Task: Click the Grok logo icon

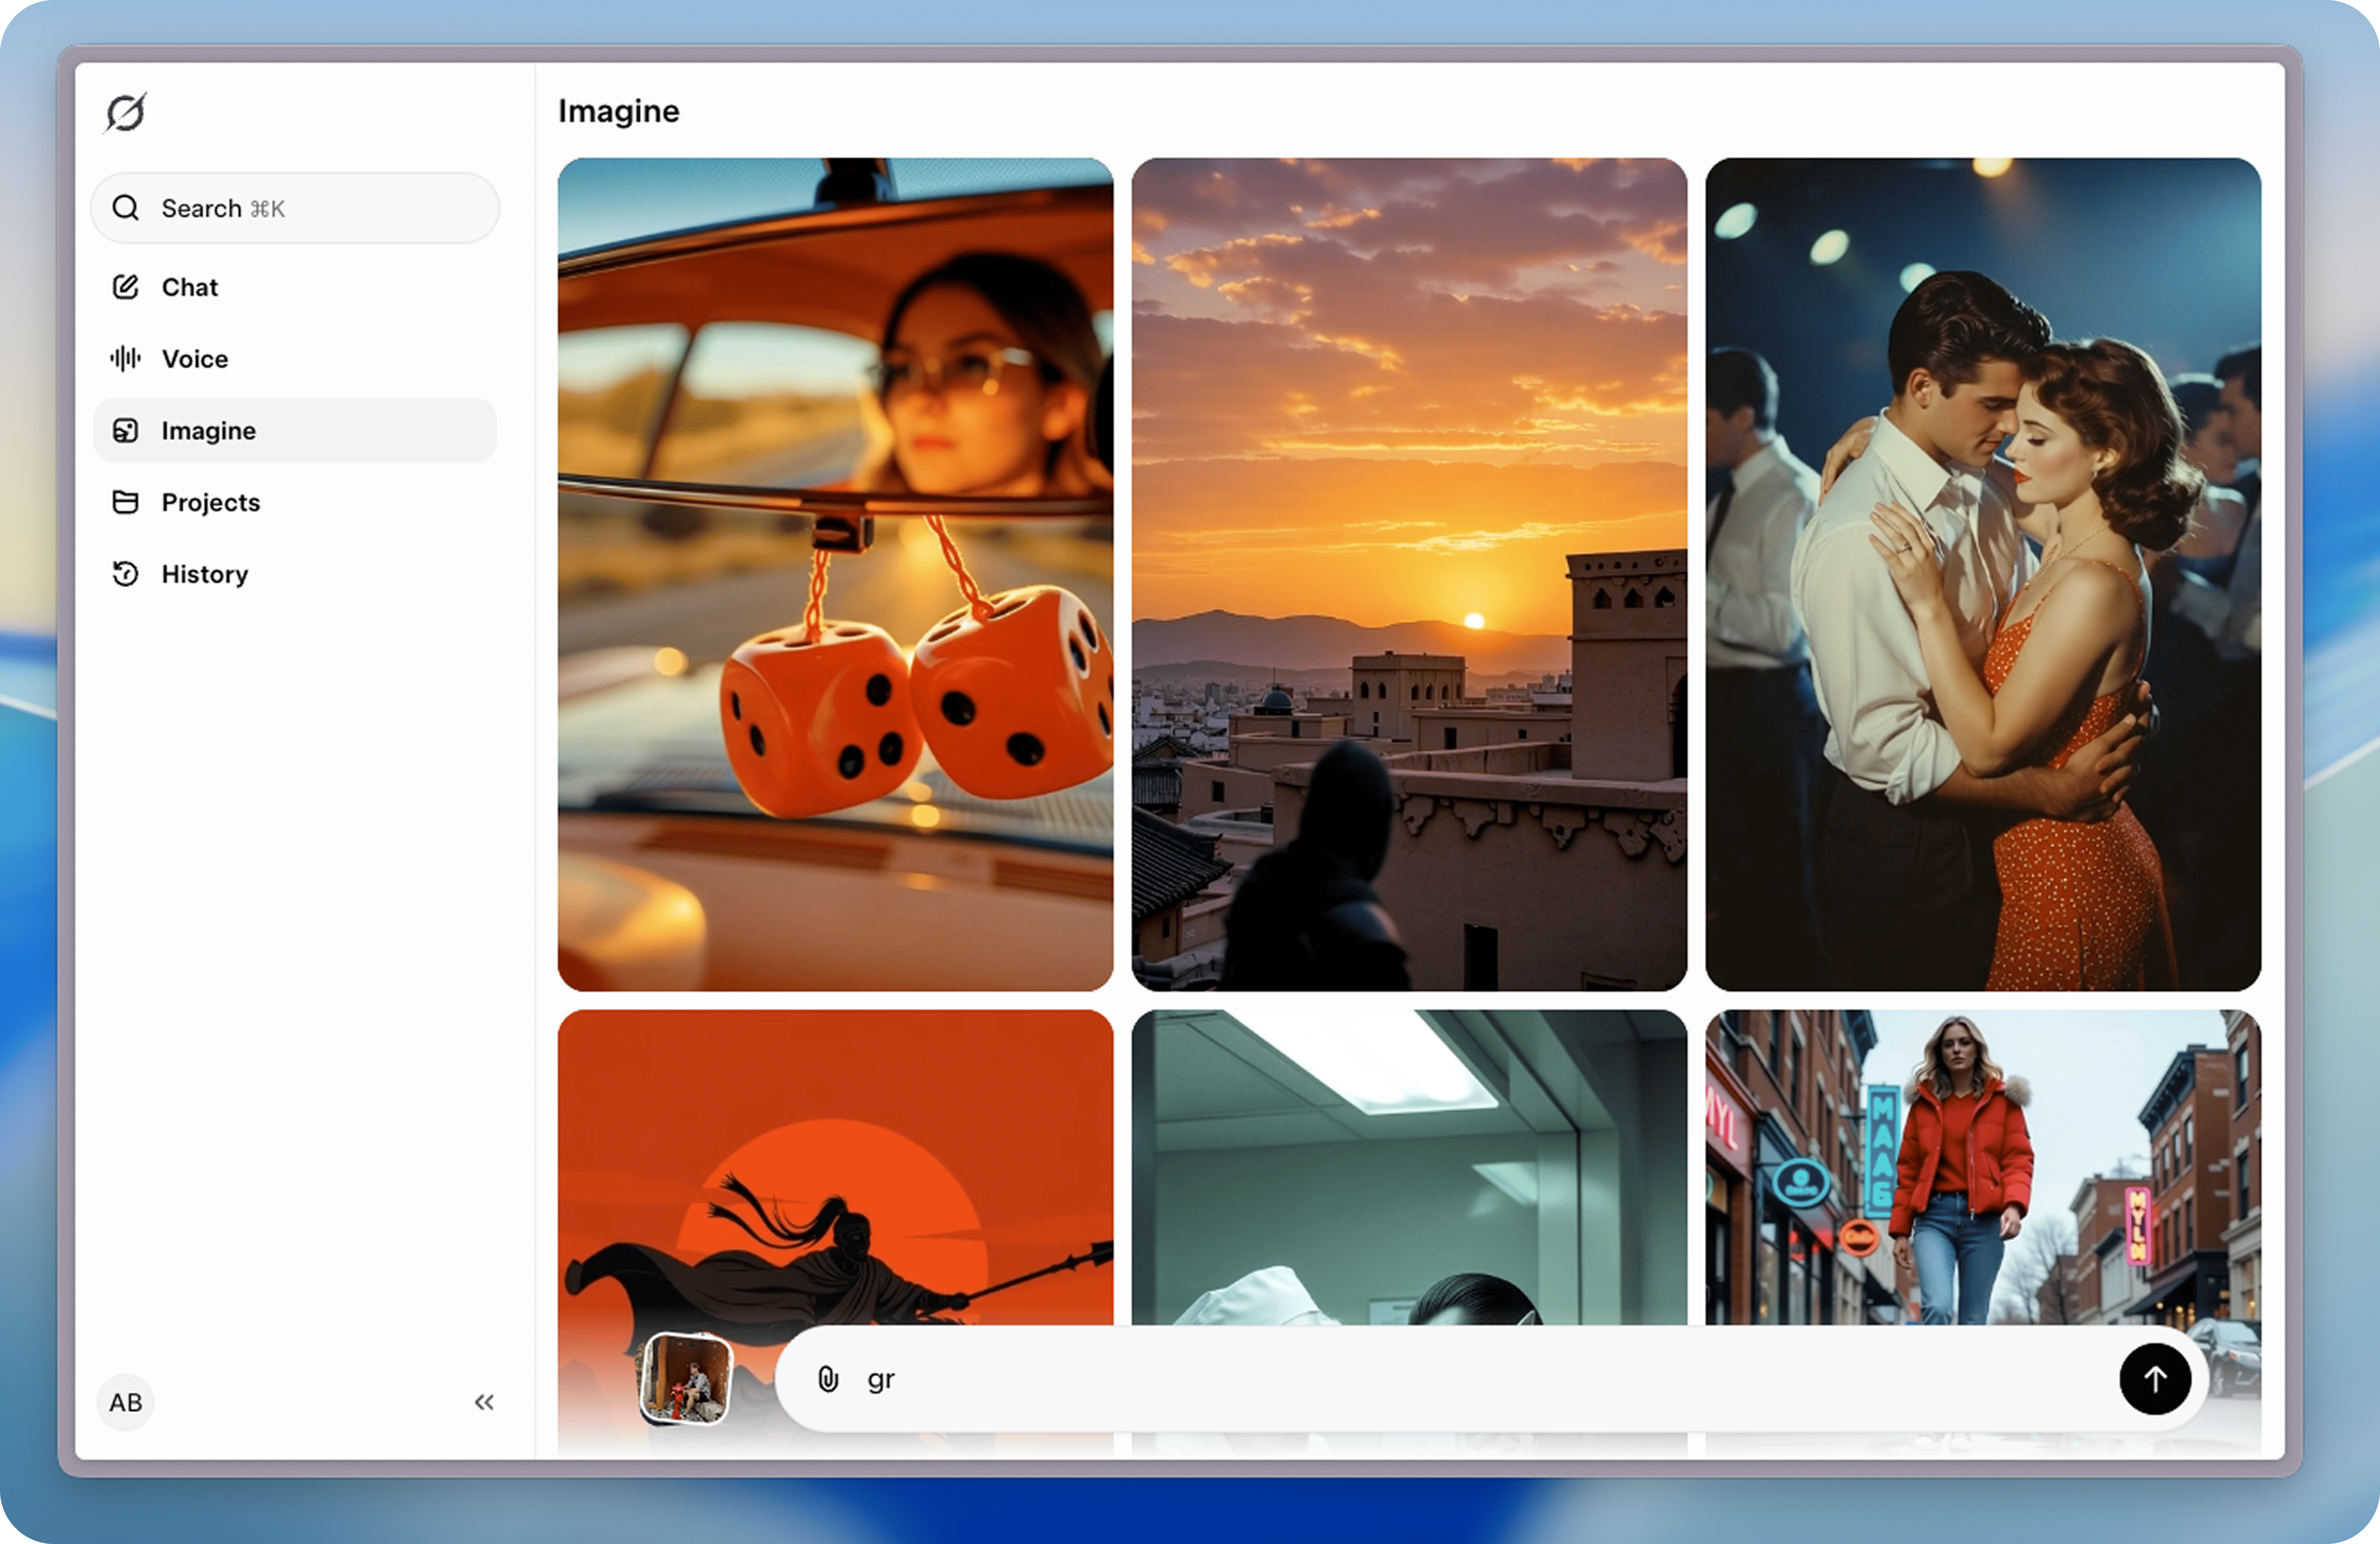Action: pos(126,112)
